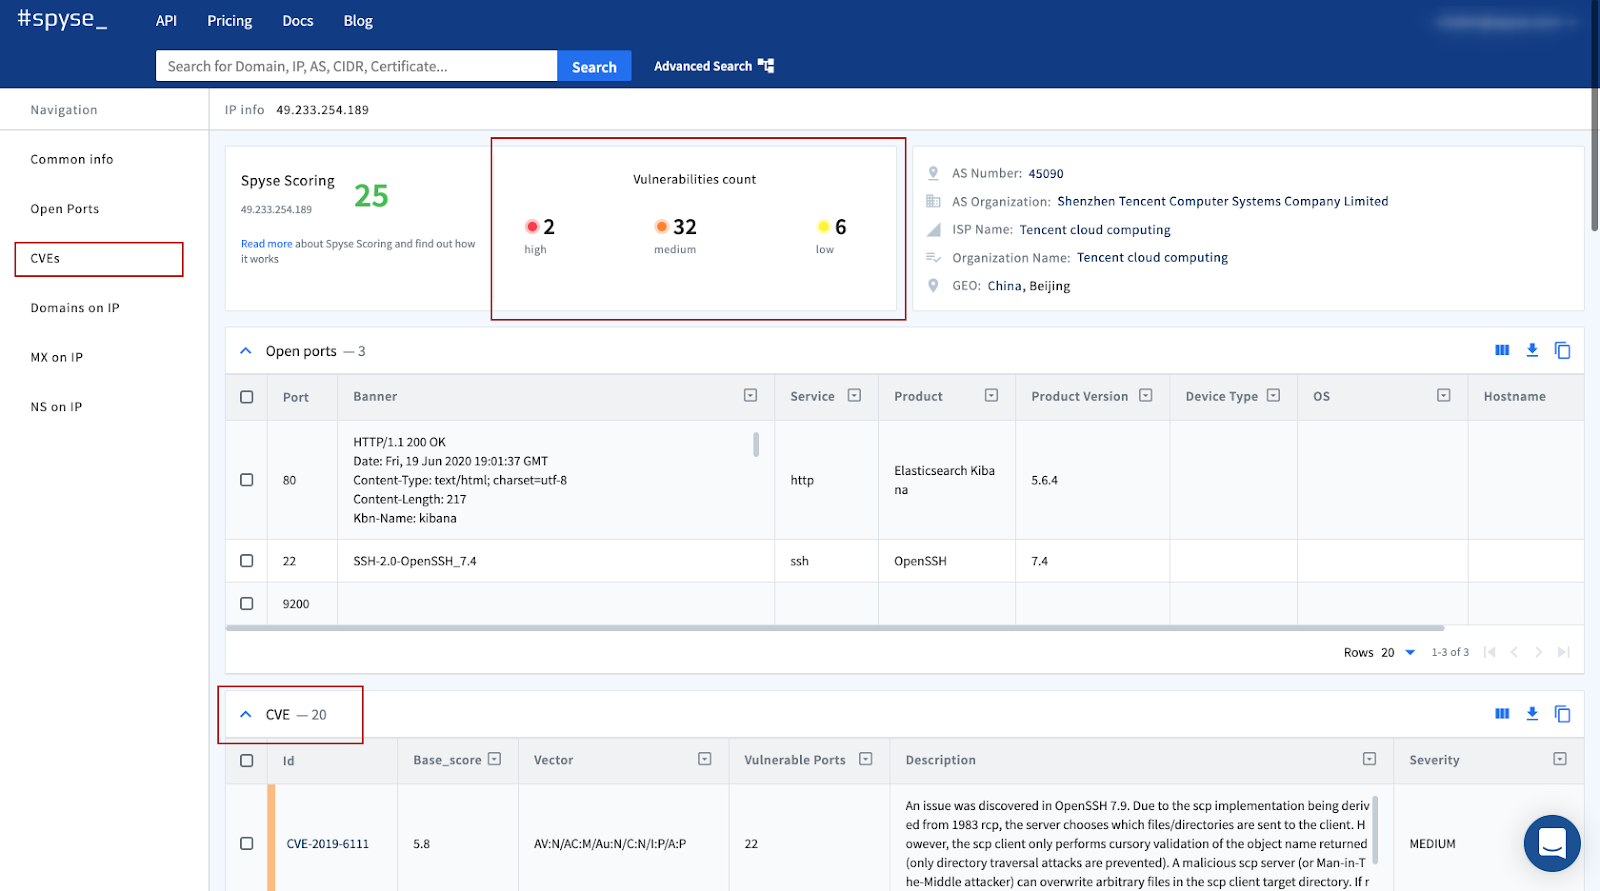1600x891 pixels.
Task: Follow the Read more scoring link
Action: coord(267,244)
